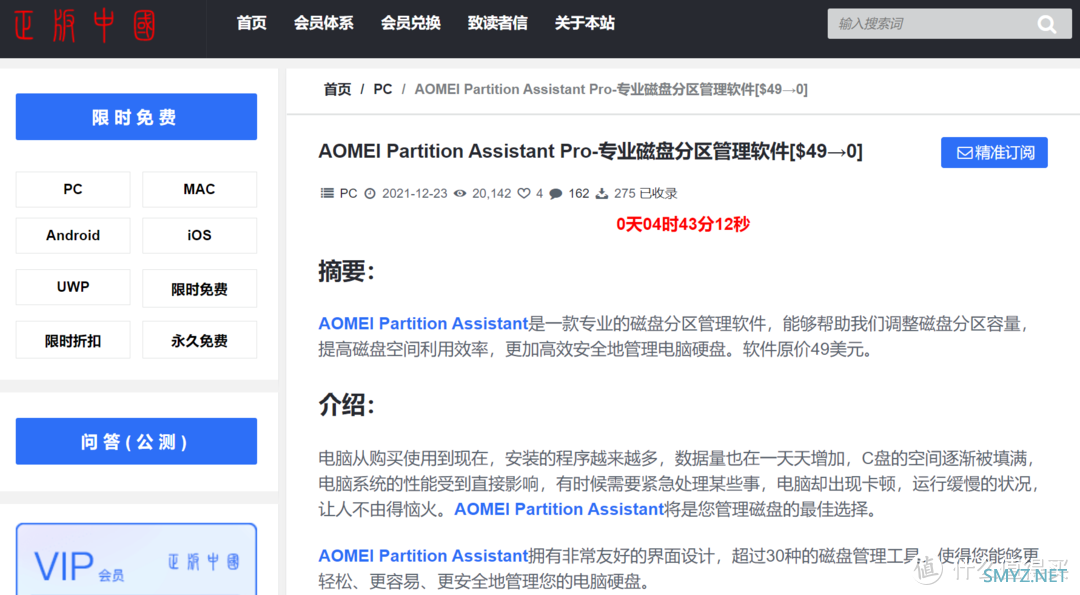
Task: Click the 精准订阅 subscribe button
Action: pyautogui.click(x=995, y=153)
